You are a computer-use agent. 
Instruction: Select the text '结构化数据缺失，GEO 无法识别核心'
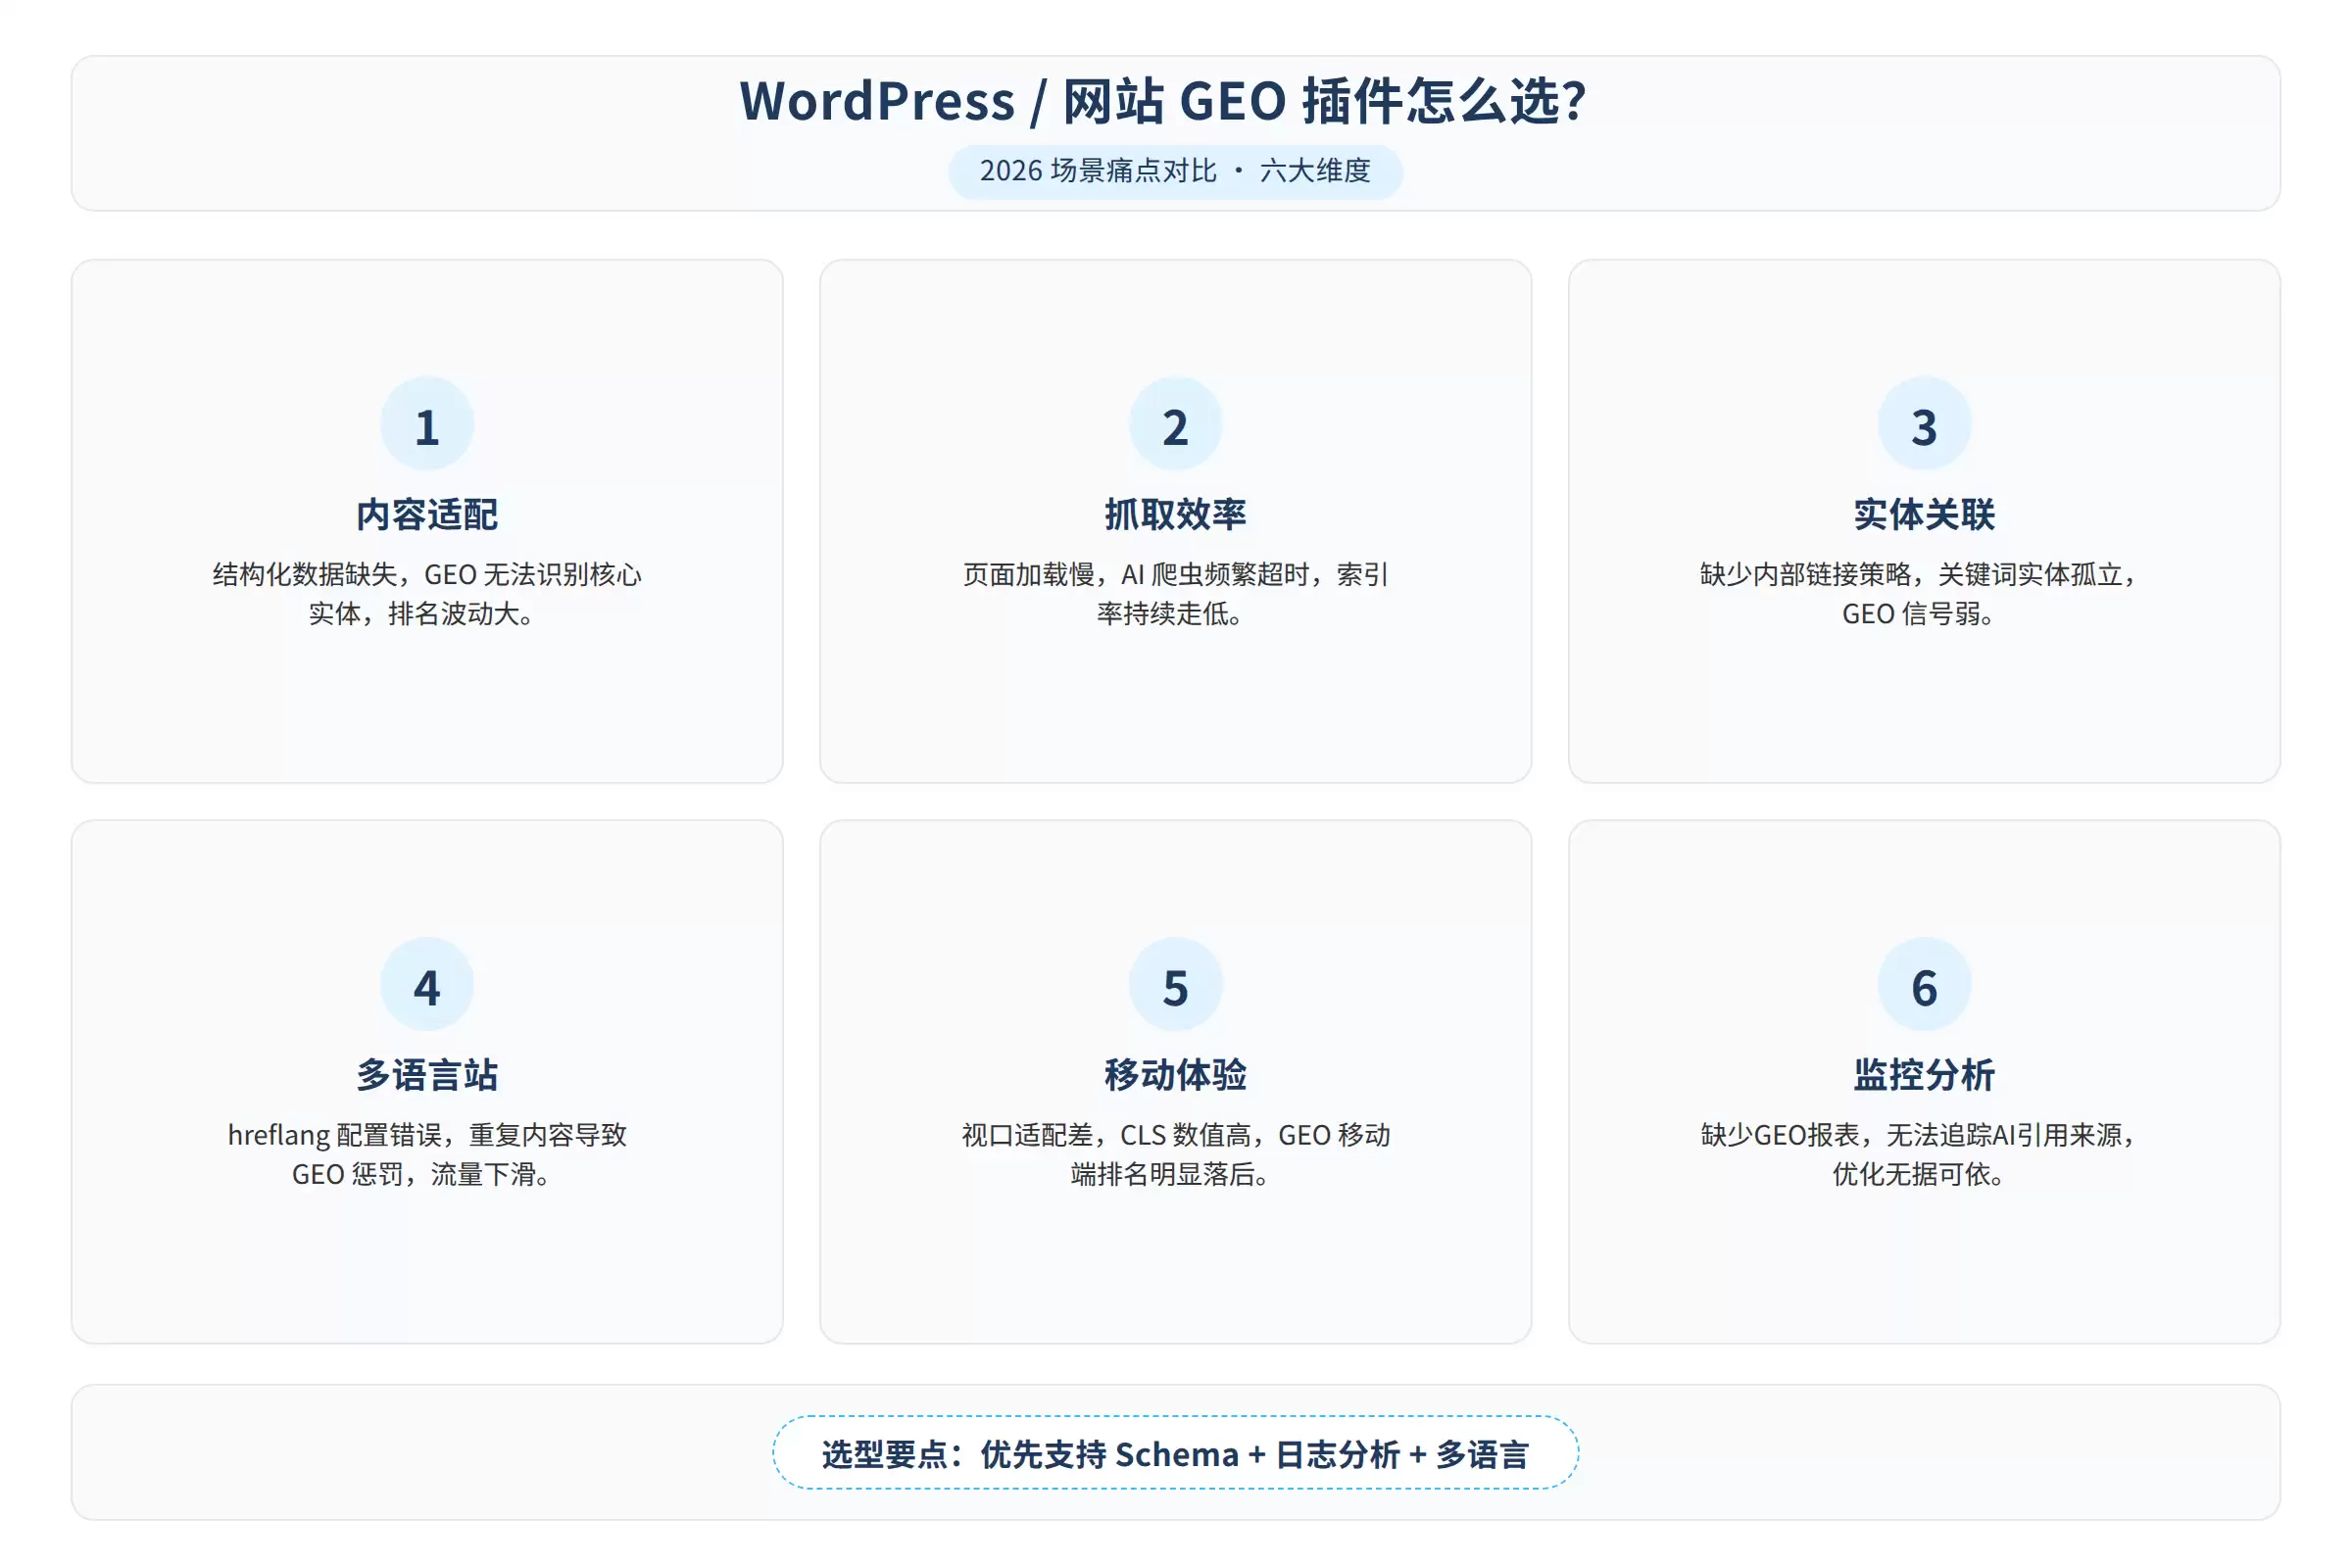pyautogui.click(x=427, y=574)
